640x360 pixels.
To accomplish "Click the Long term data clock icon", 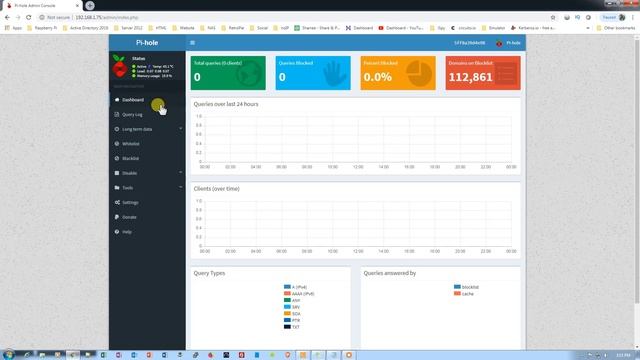I will 117,129.
